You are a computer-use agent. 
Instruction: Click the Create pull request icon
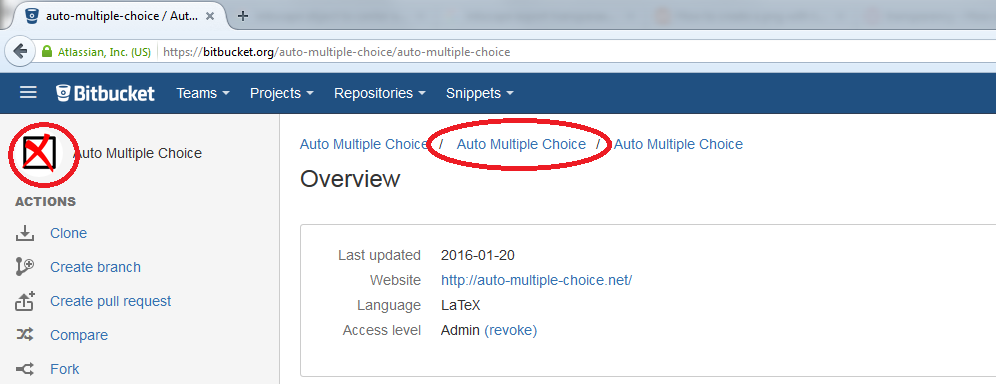tap(24, 301)
